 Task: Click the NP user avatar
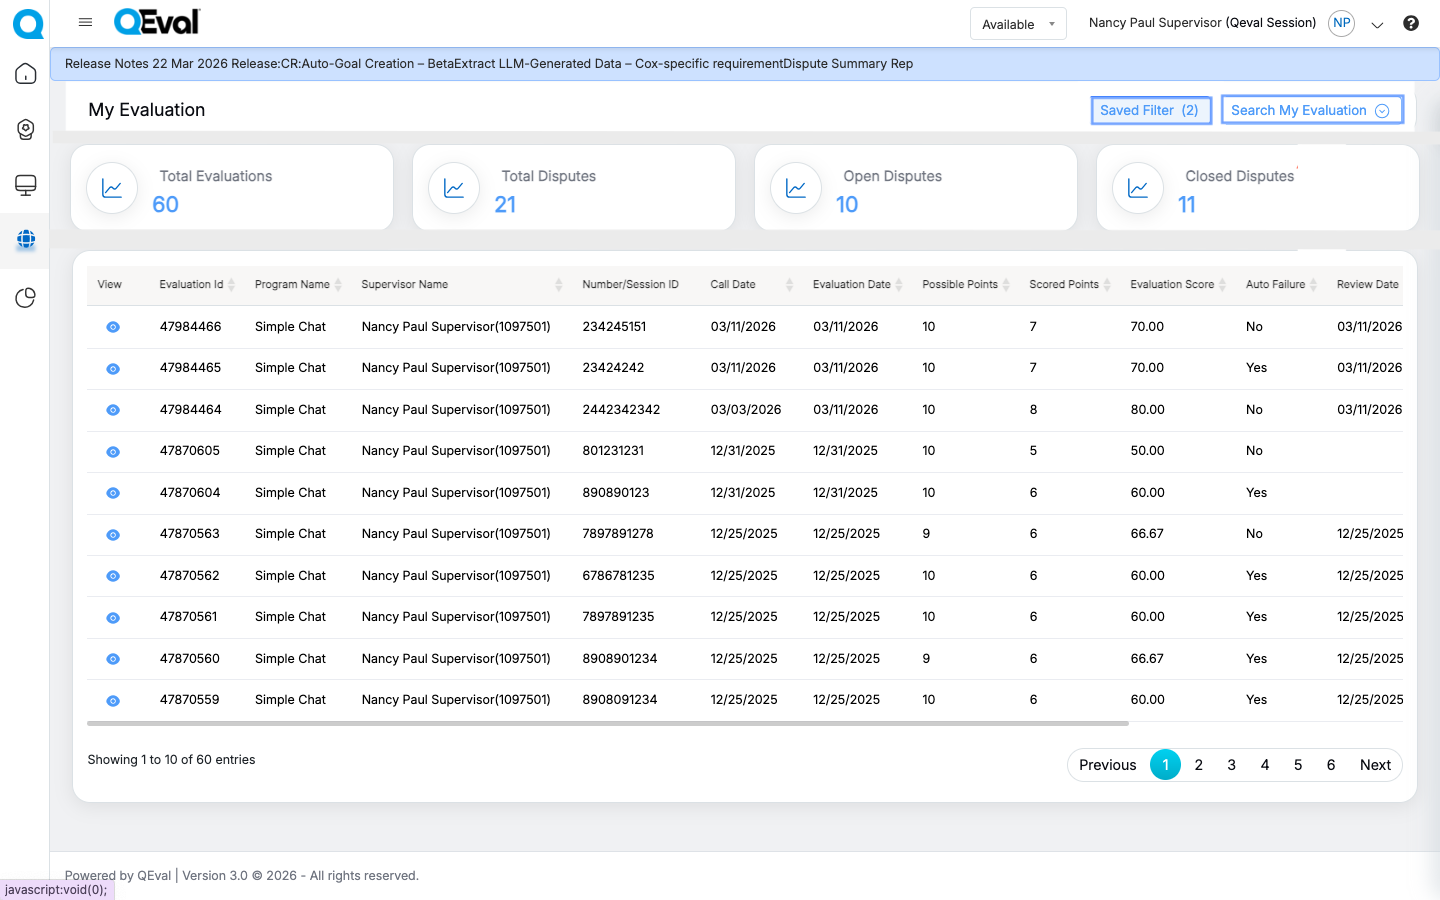coord(1341,23)
